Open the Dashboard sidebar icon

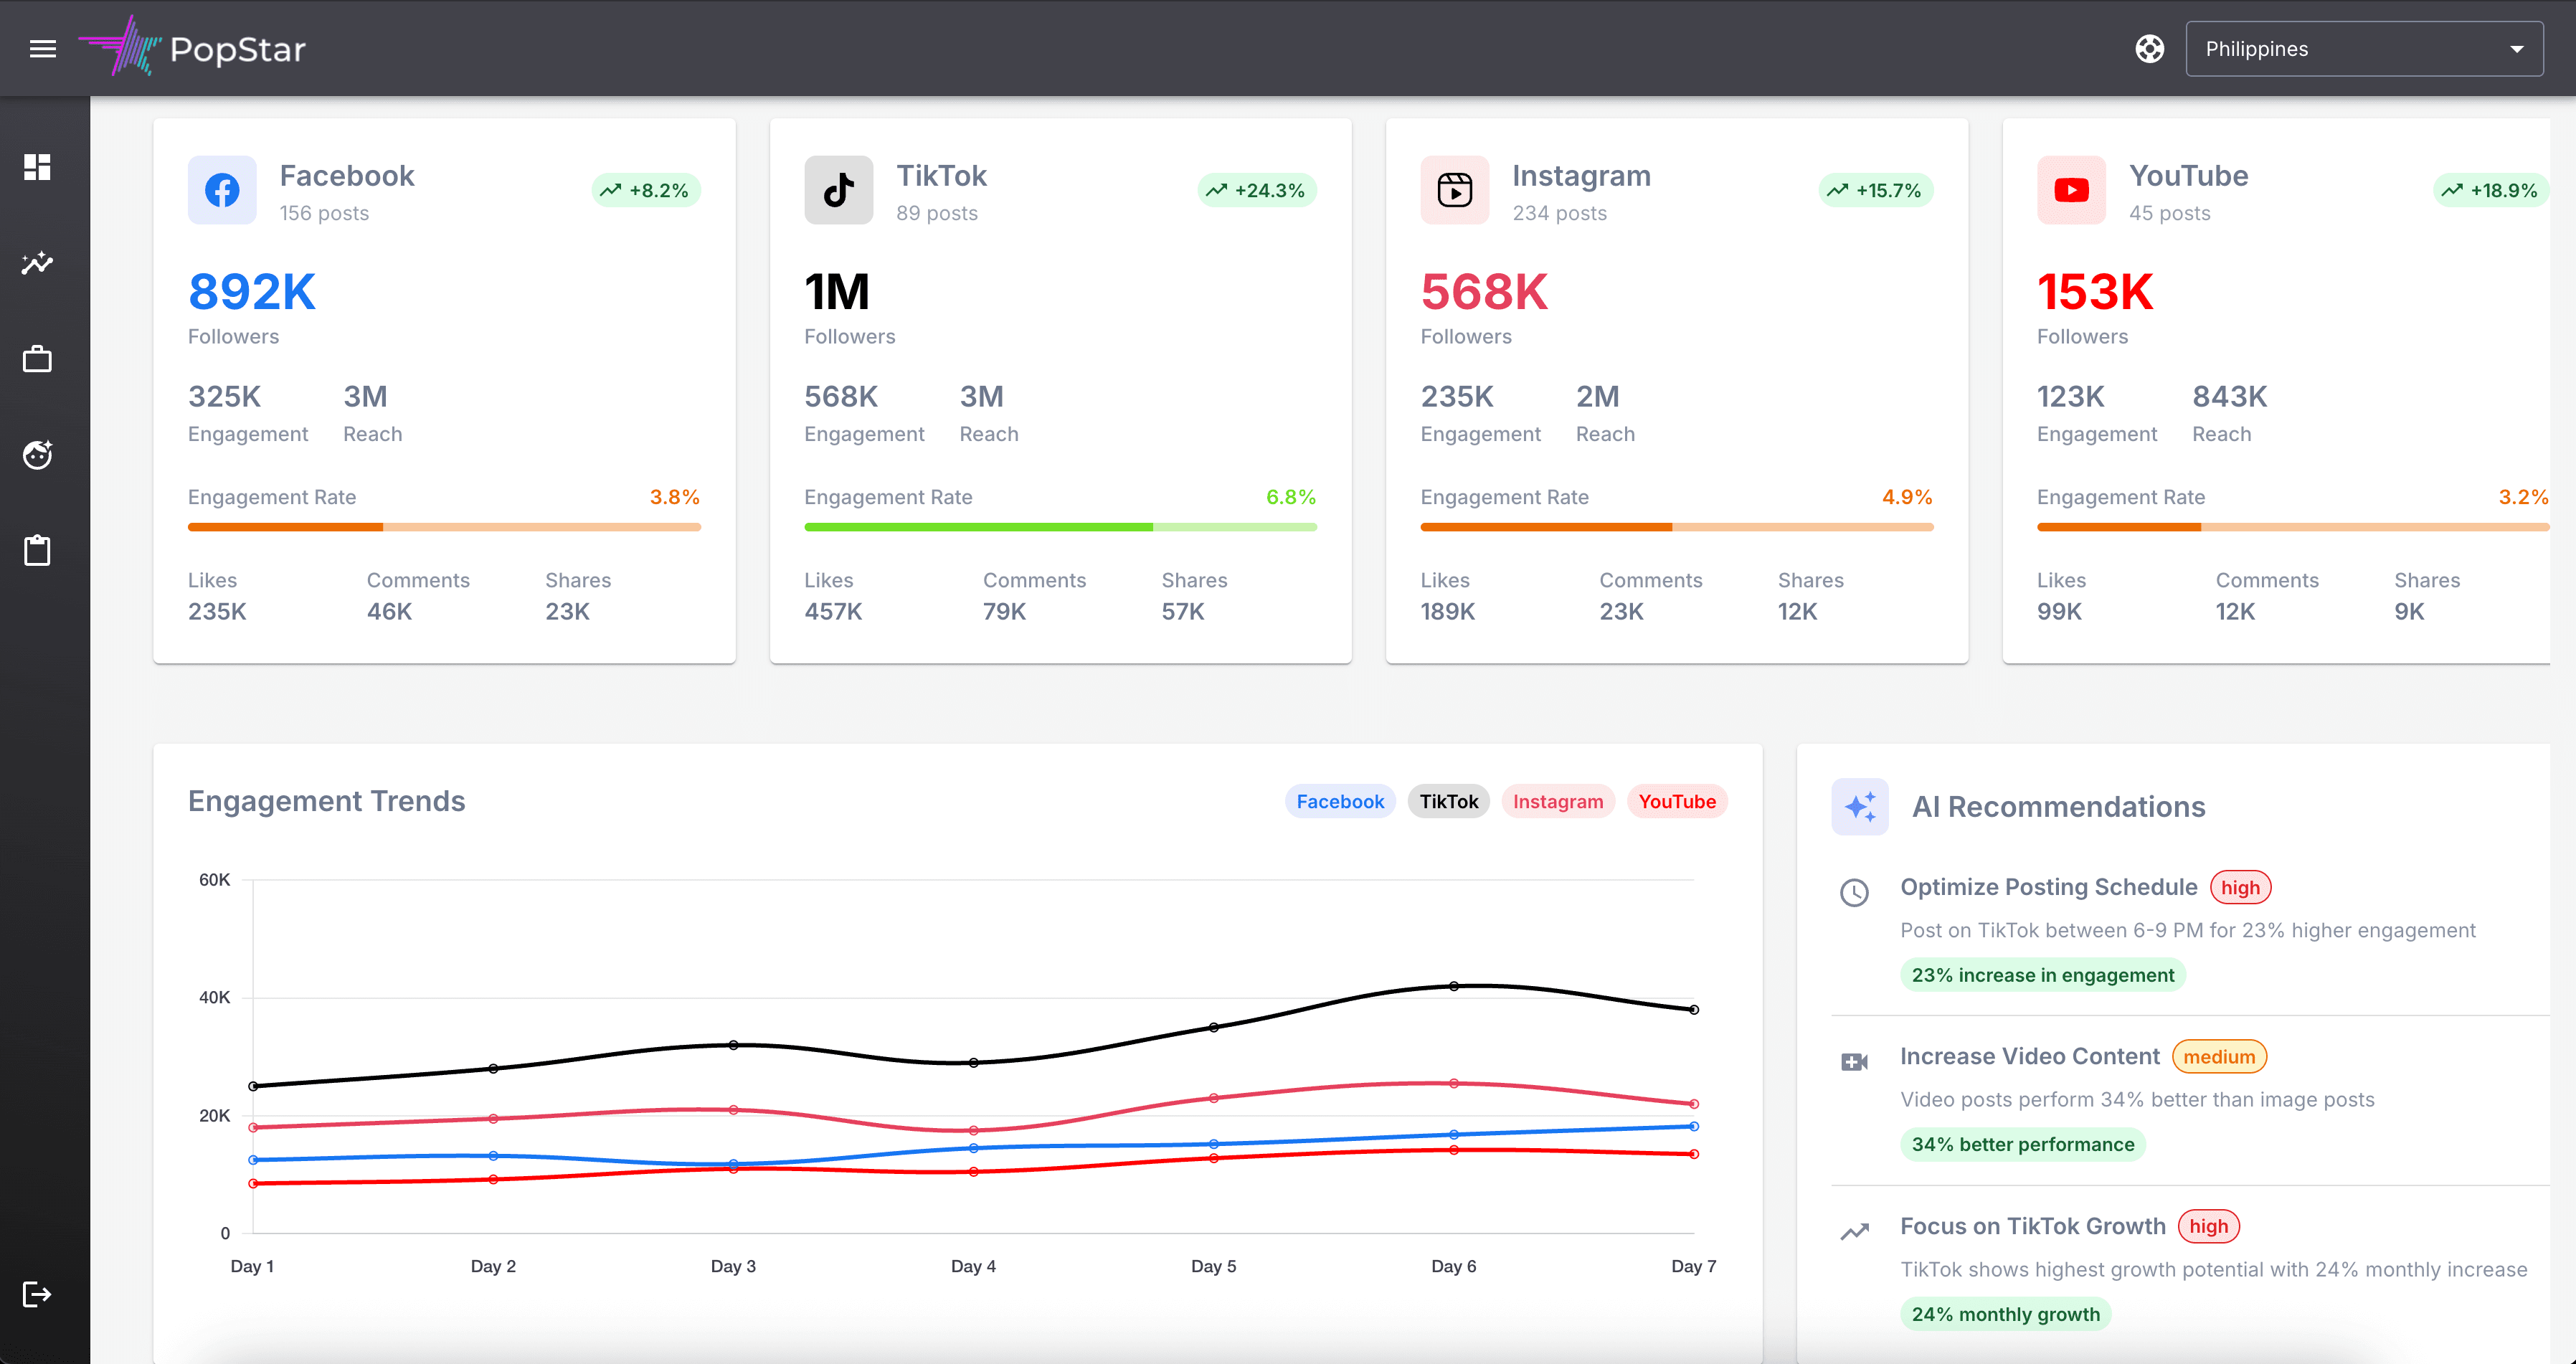(x=38, y=167)
